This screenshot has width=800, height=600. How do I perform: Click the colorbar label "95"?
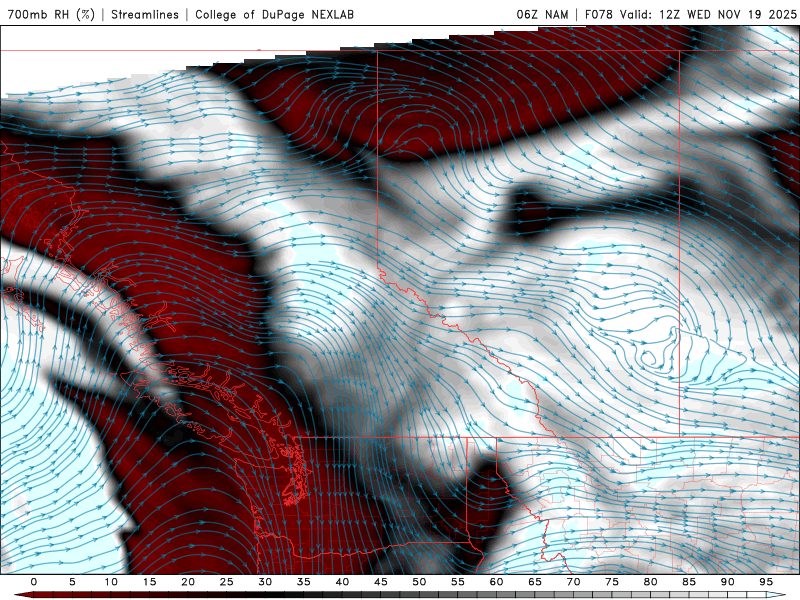click(765, 582)
